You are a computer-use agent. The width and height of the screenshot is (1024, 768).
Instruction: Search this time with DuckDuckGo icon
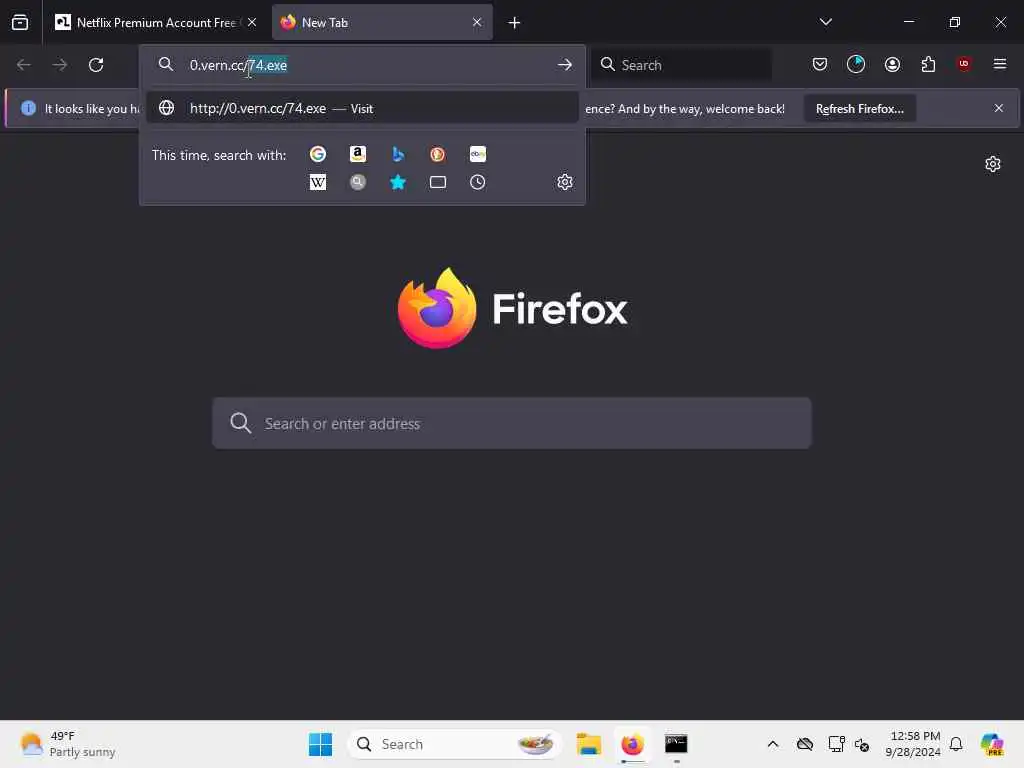point(438,154)
